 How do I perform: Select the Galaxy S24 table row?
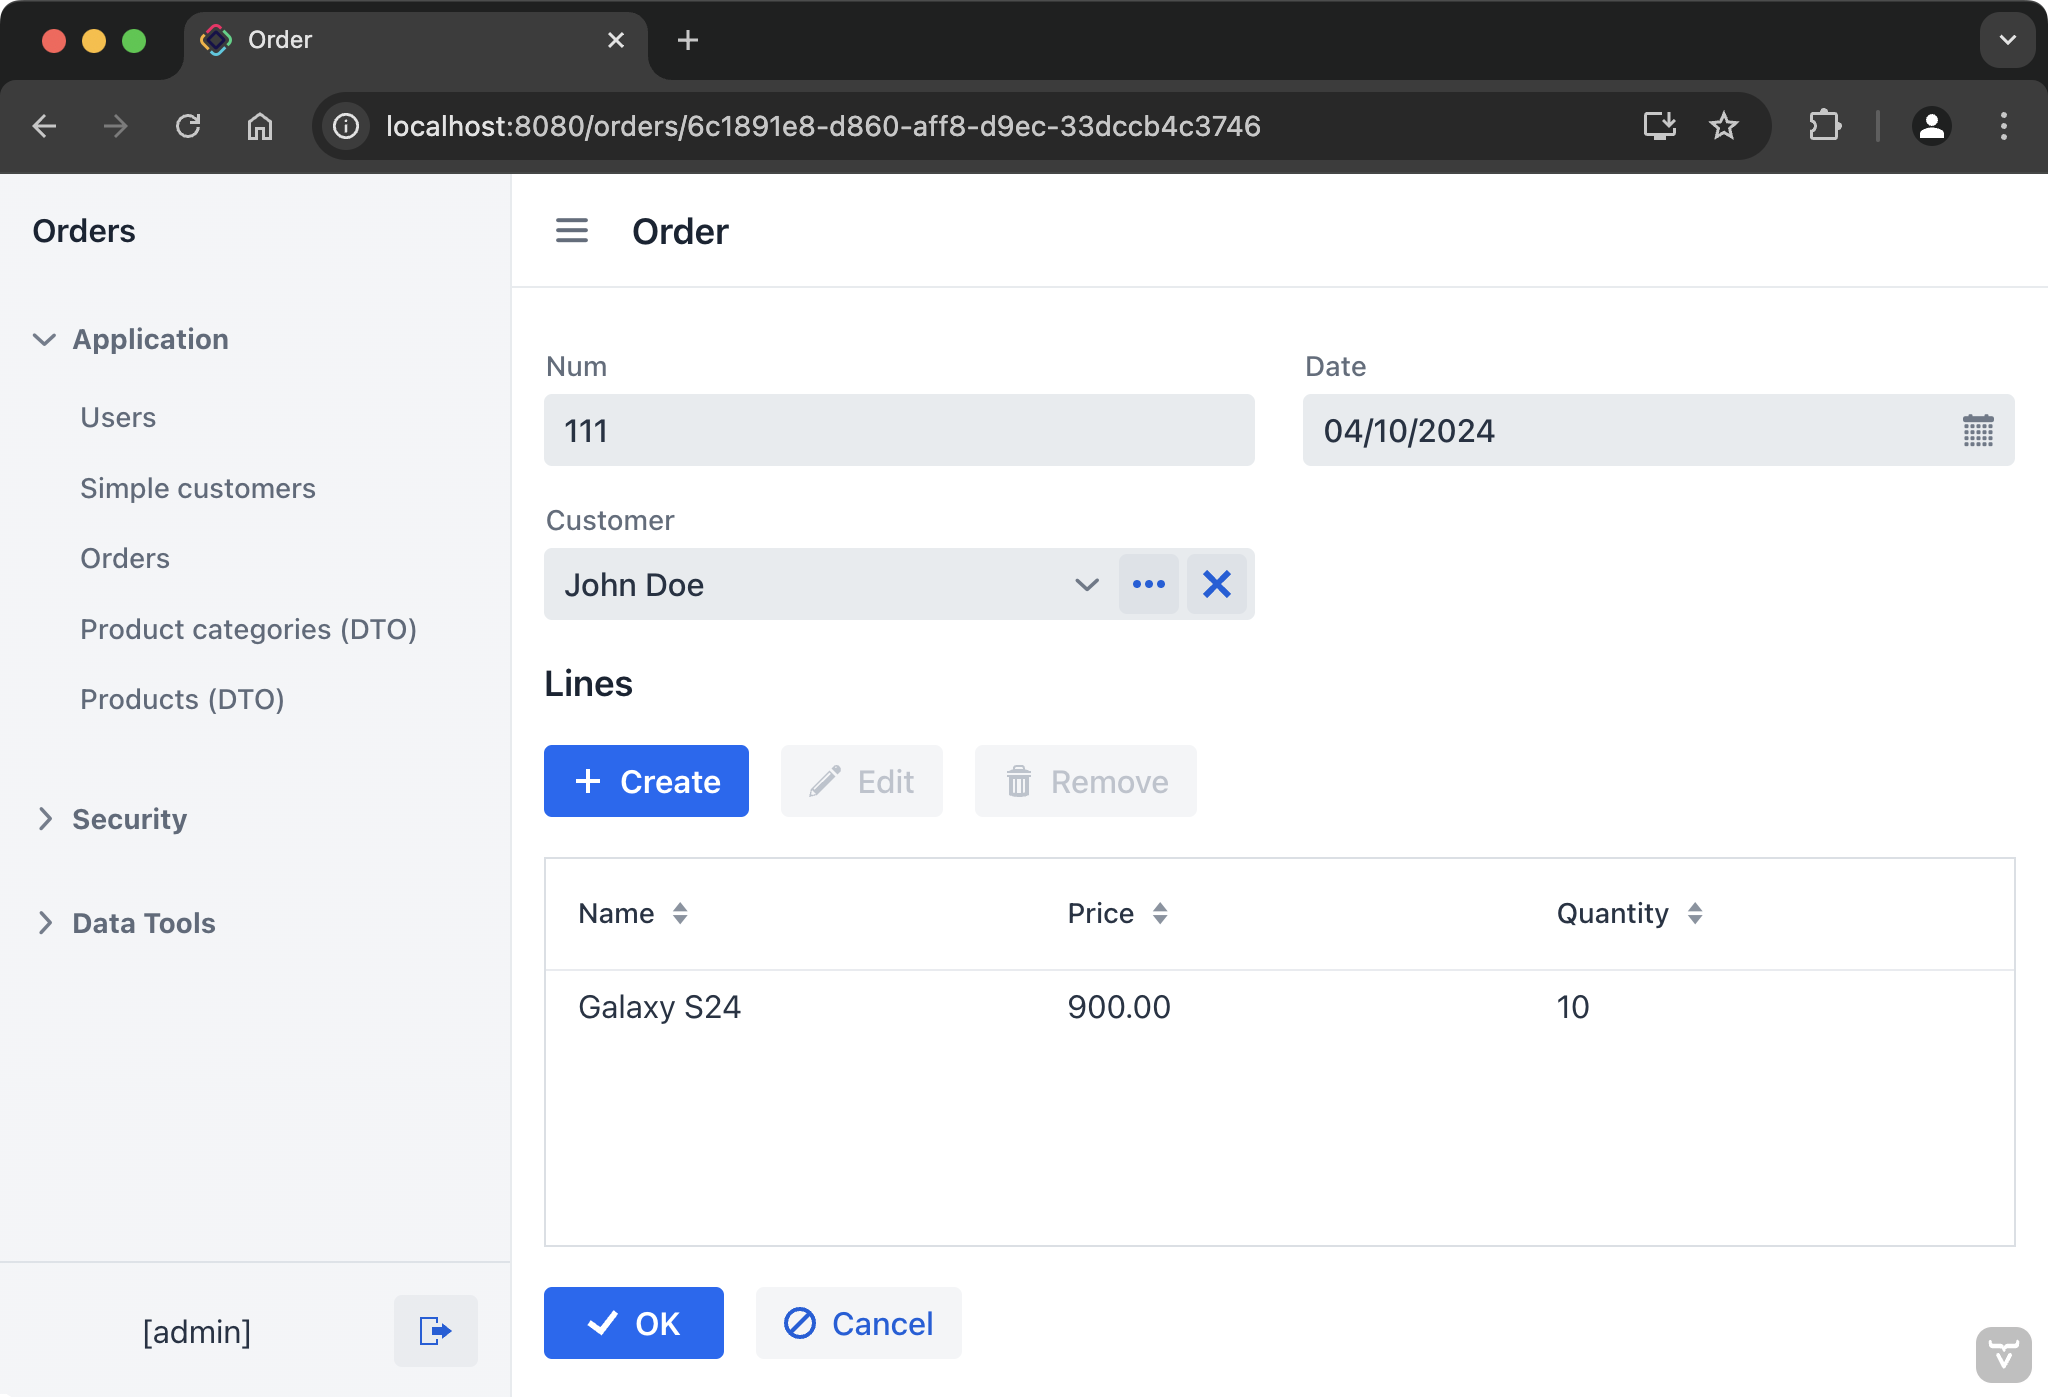(1278, 1007)
